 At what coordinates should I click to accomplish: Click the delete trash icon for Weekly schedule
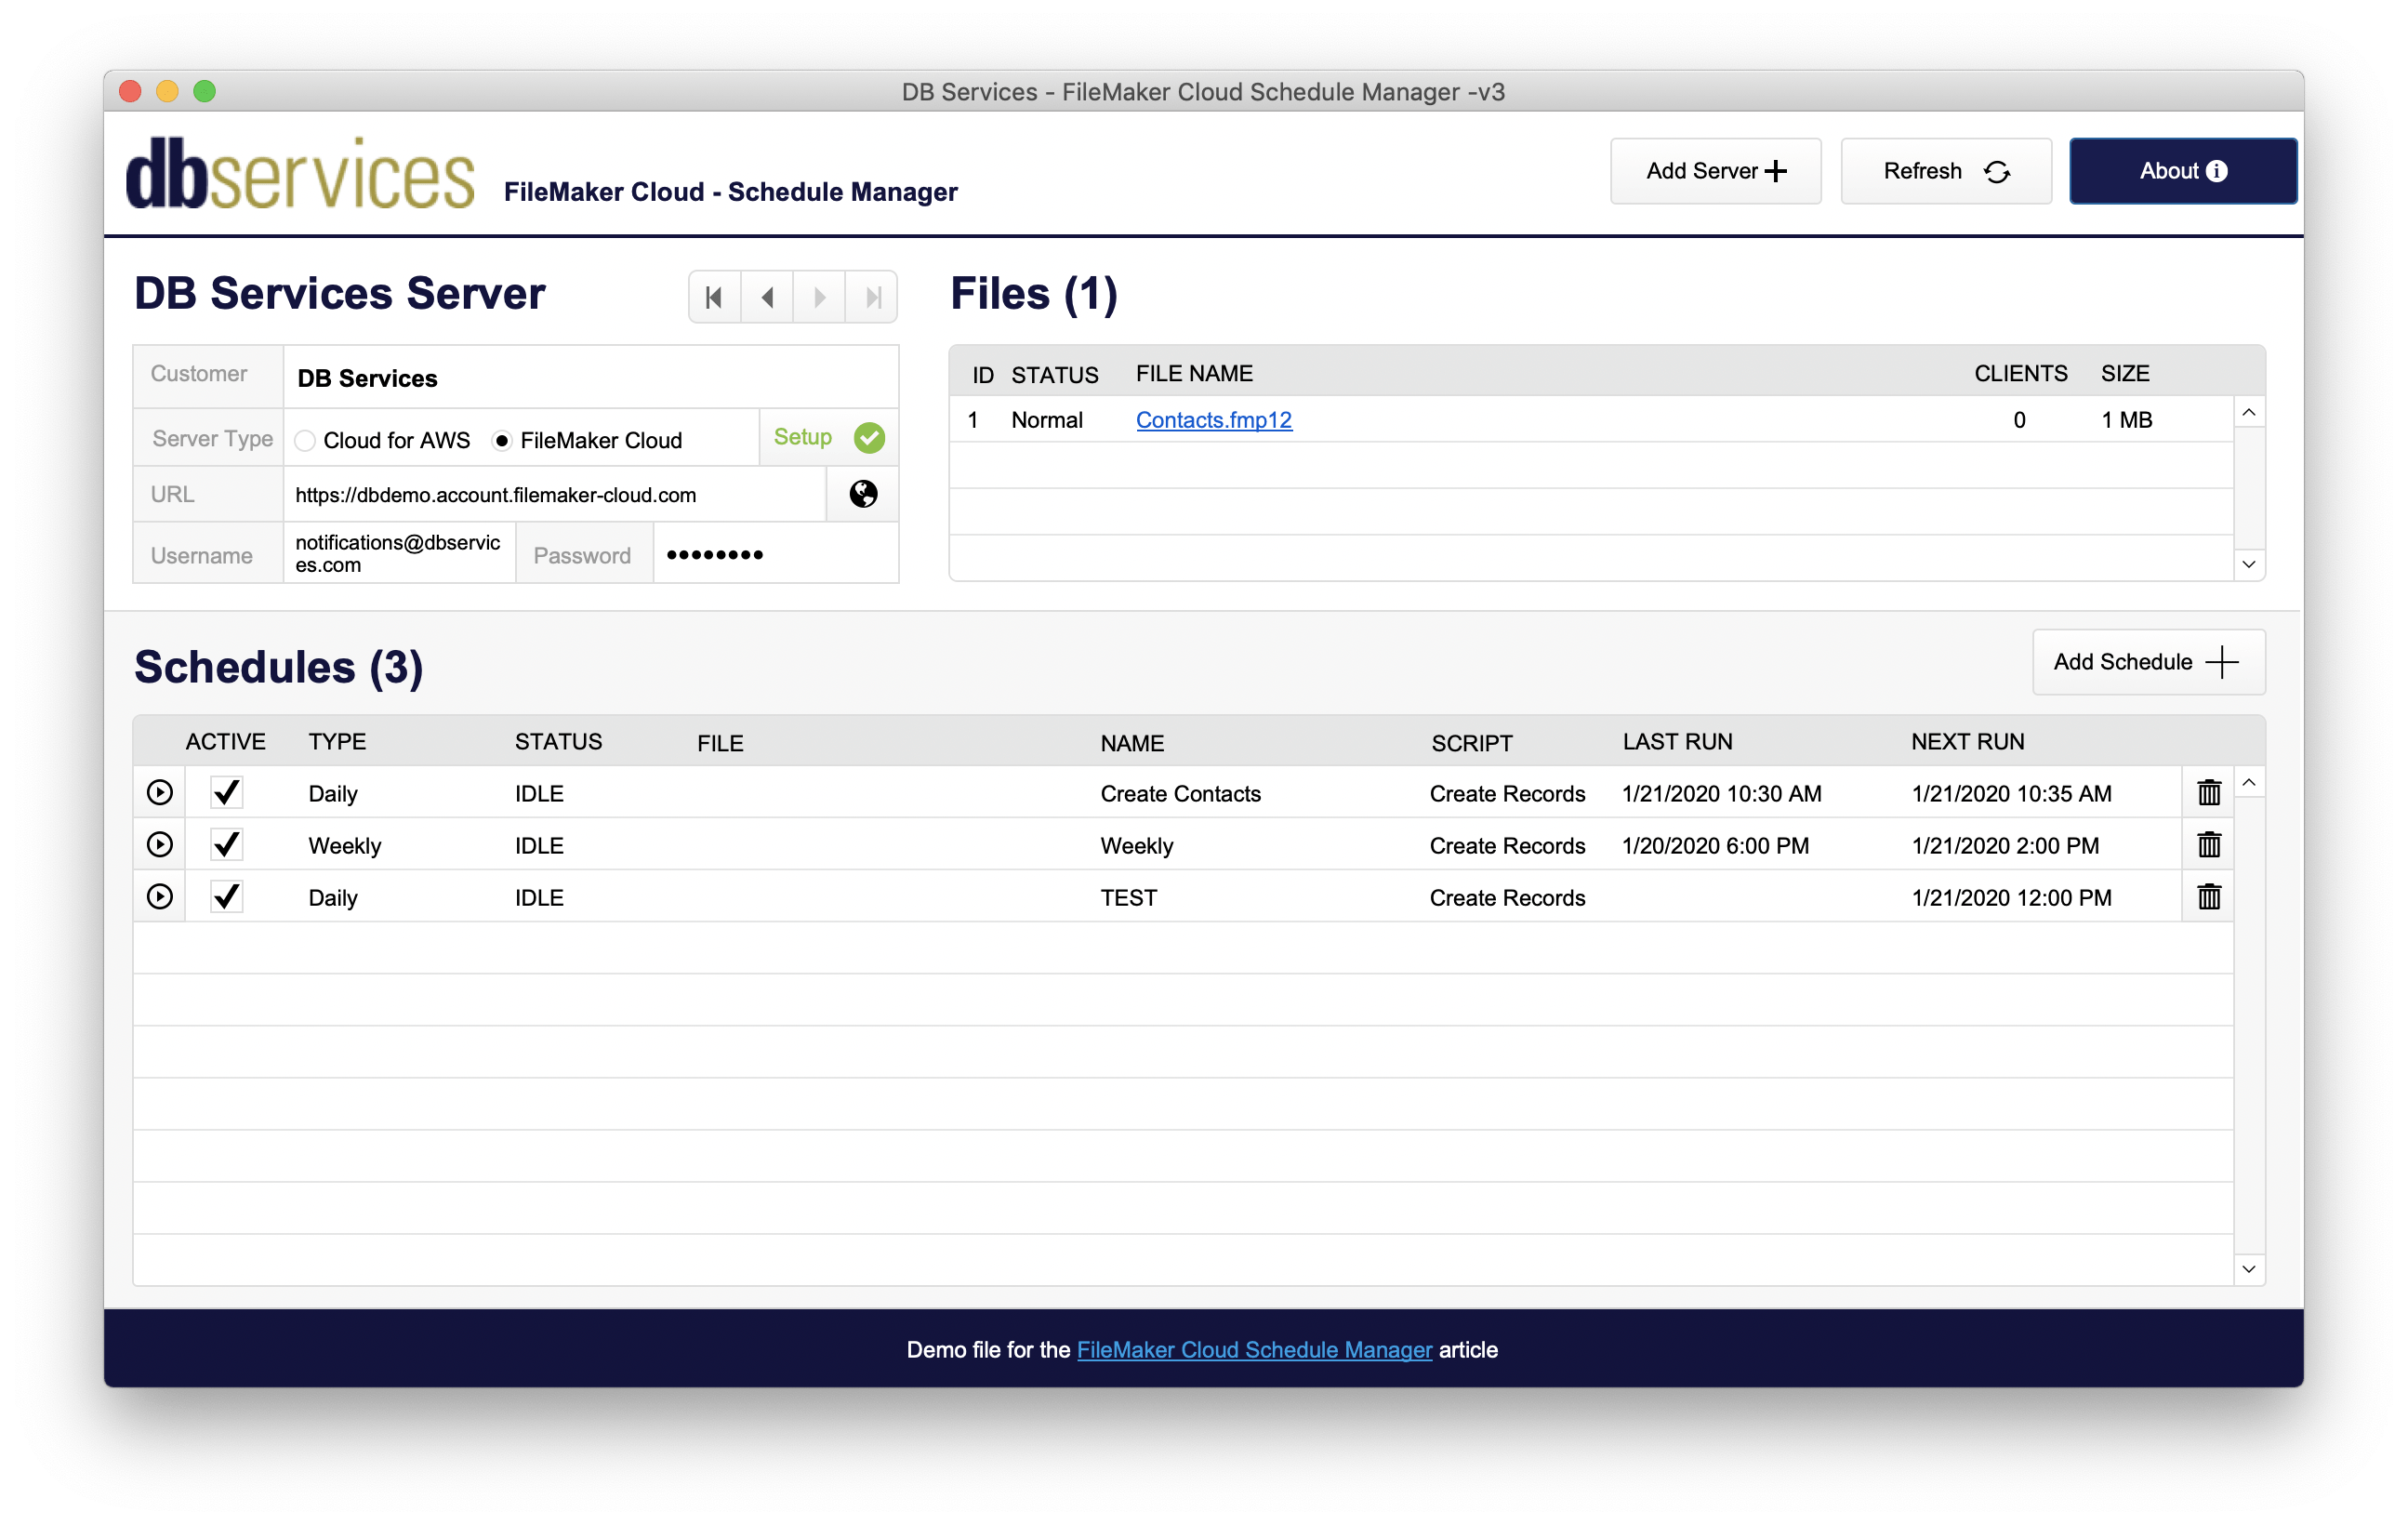(2208, 846)
